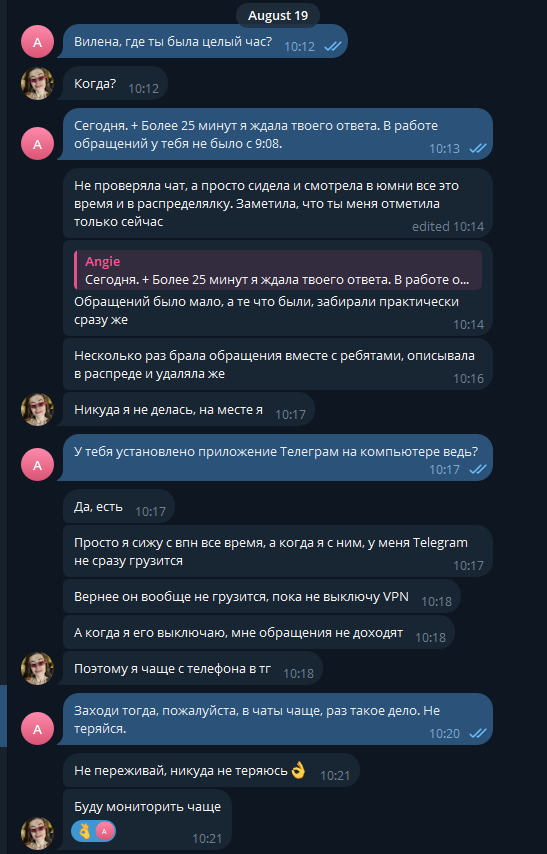547x854 pixels.
Task: Click read checkmarks on 10:17 outgoing message
Action: coord(478,469)
